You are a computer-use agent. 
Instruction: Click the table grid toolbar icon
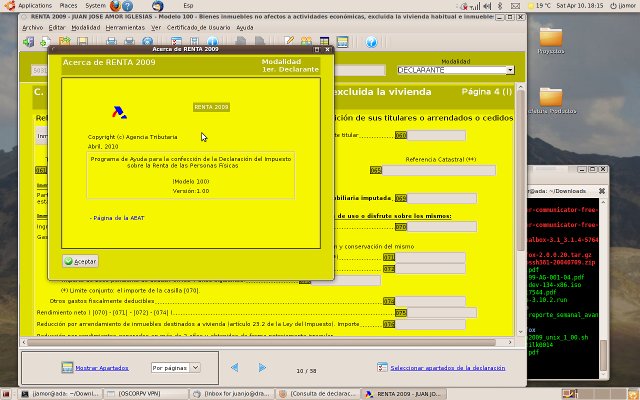pos(324,42)
